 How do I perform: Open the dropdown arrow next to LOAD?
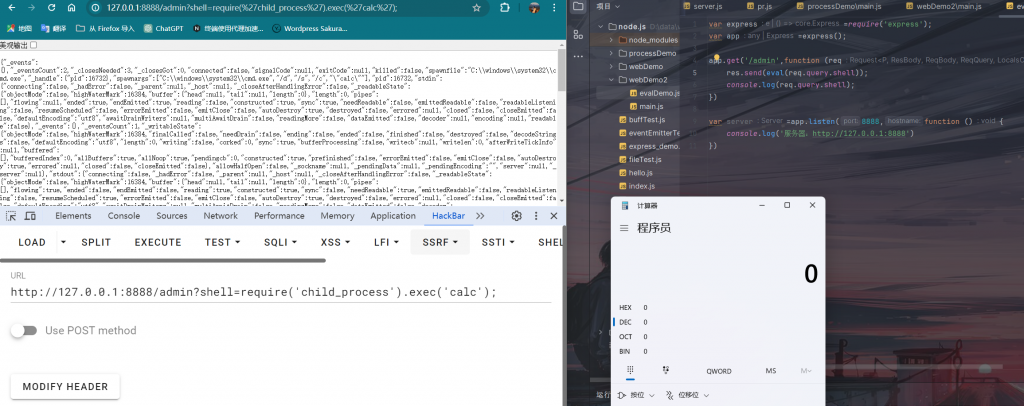(x=63, y=242)
